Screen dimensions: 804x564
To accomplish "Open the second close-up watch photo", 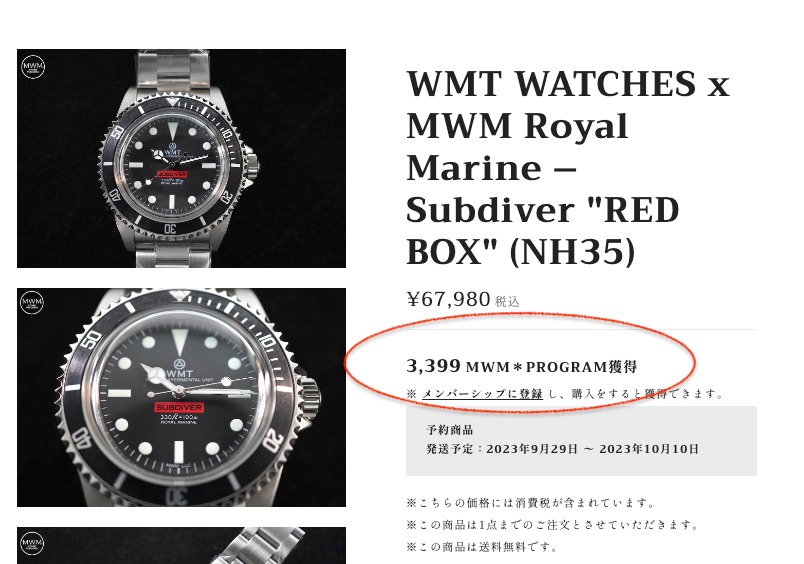I will tap(182, 397).
